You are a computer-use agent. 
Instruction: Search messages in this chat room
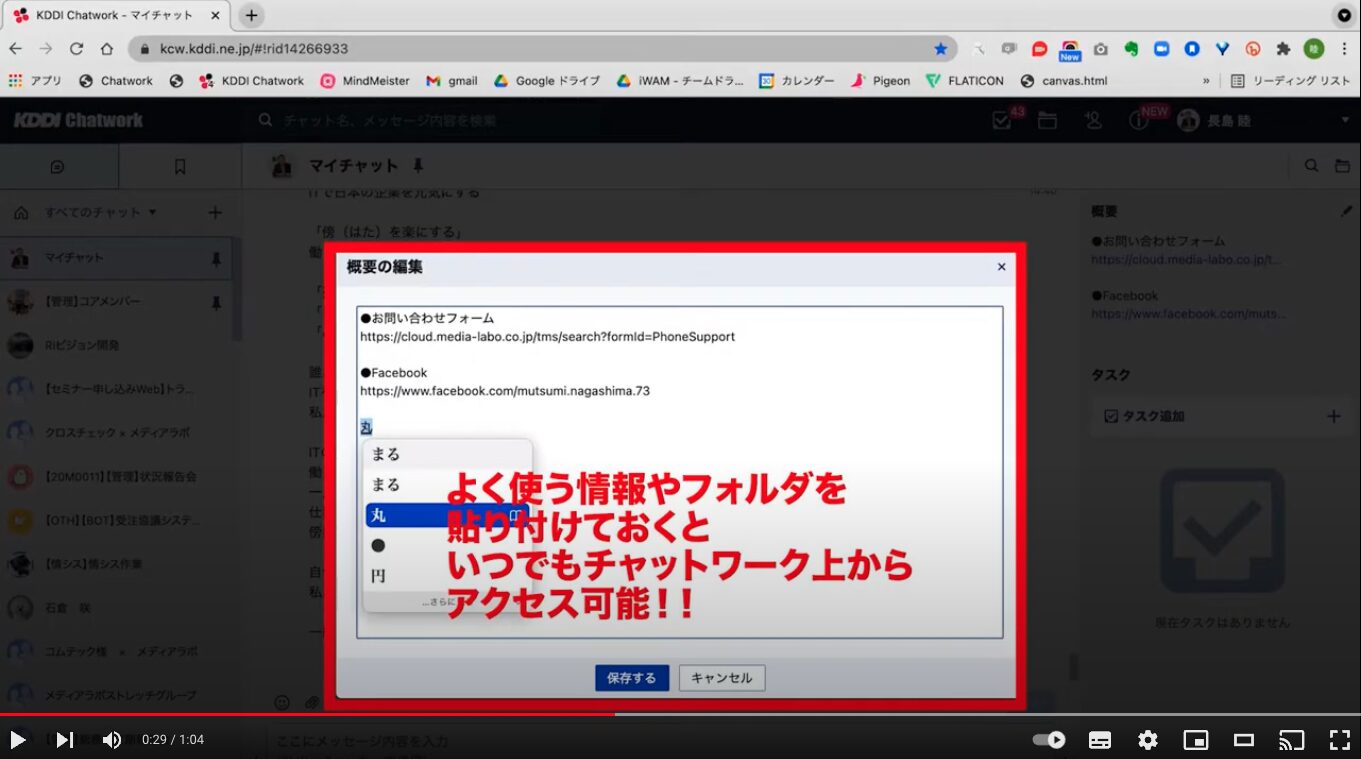1311,166
